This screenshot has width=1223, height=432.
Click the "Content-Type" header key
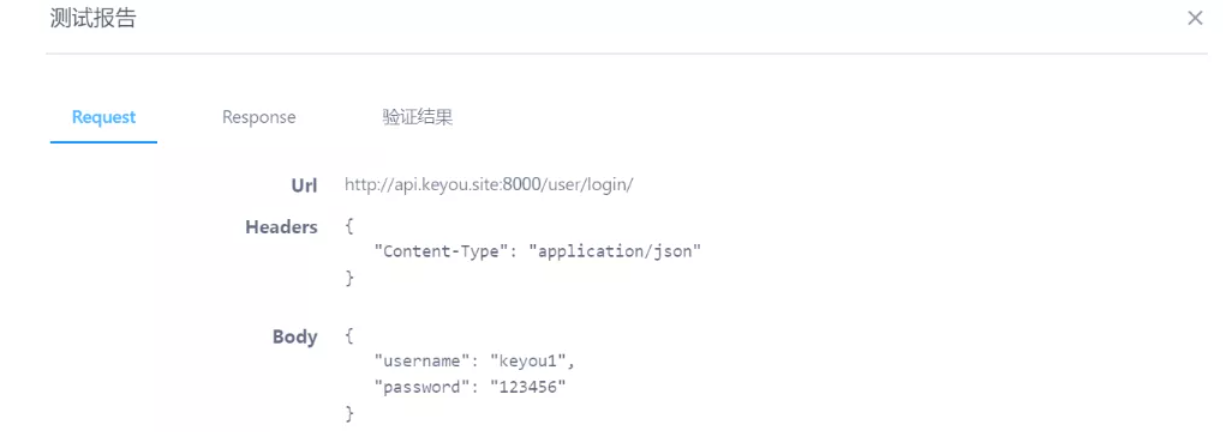(x=436, y=252)
